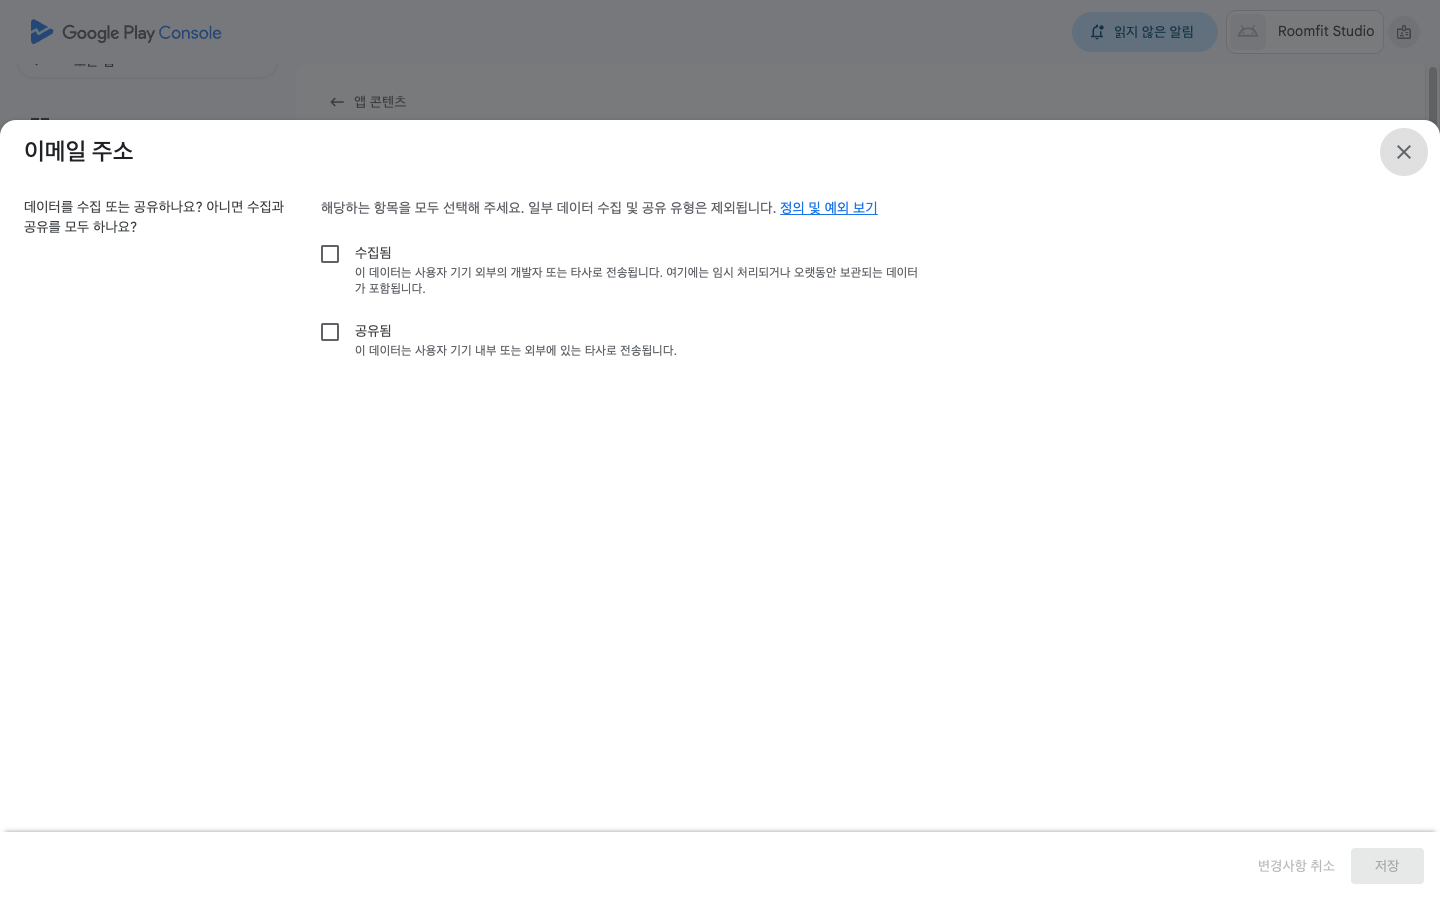Click the Android icon beside Roomfit Studio
The height and width of the screenshot is (900, 1440).
coord(1248,32)
